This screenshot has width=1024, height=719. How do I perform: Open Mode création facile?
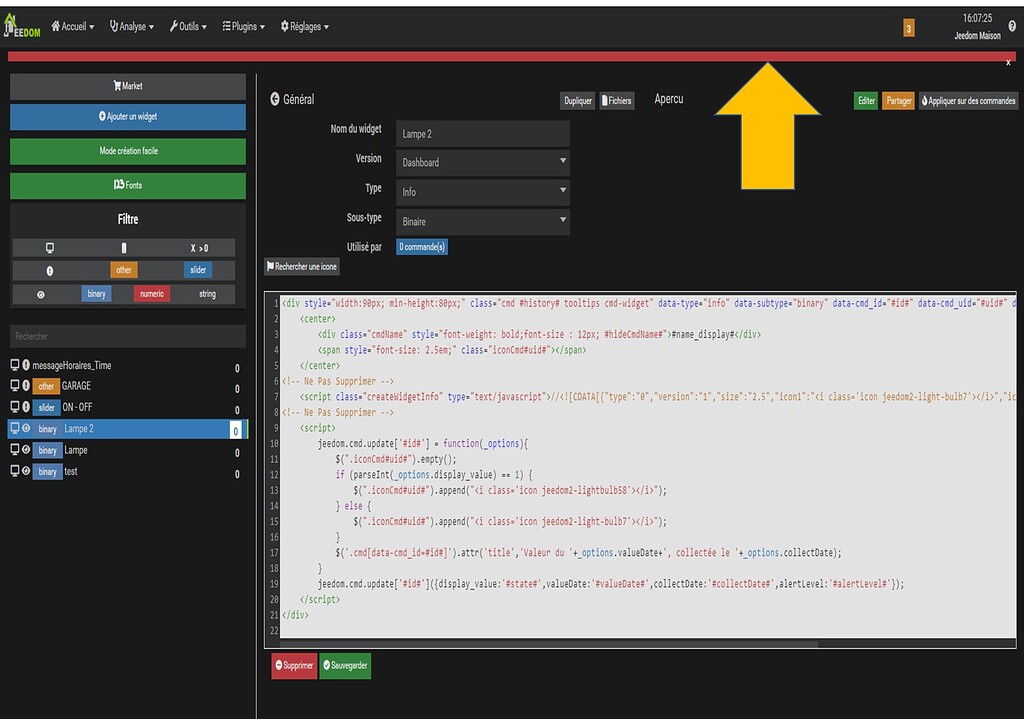pos(128,151)
